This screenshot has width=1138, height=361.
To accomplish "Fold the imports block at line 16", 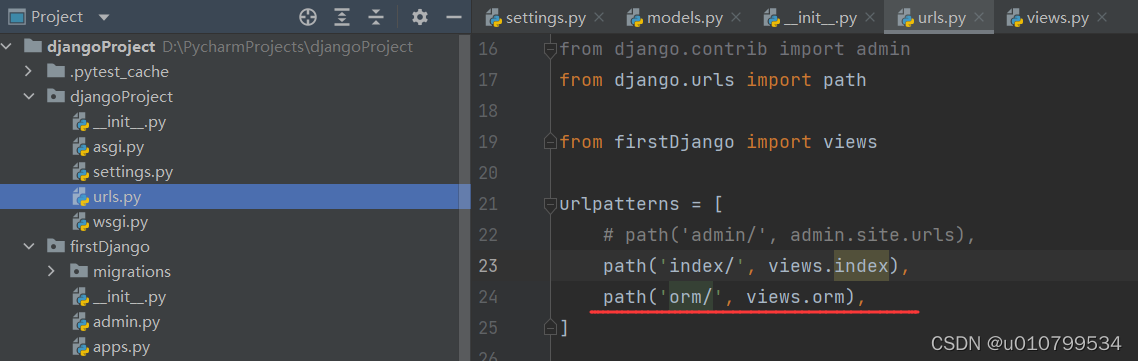I will [x=550, y=49].
